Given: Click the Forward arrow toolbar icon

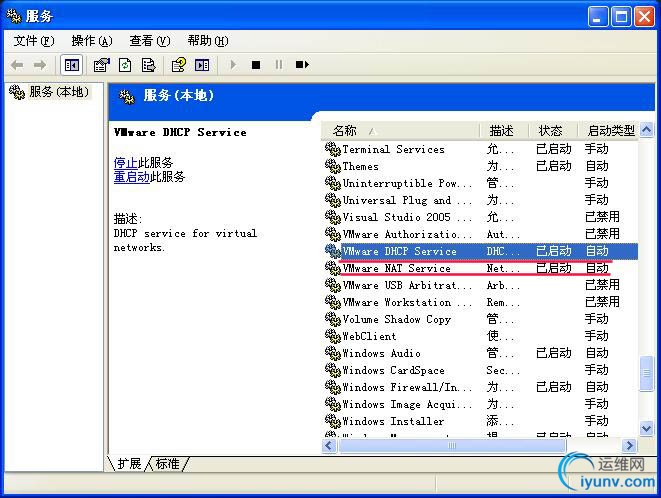Looking at the screenshot, I should pyautogui.click(x=40, y=65).
